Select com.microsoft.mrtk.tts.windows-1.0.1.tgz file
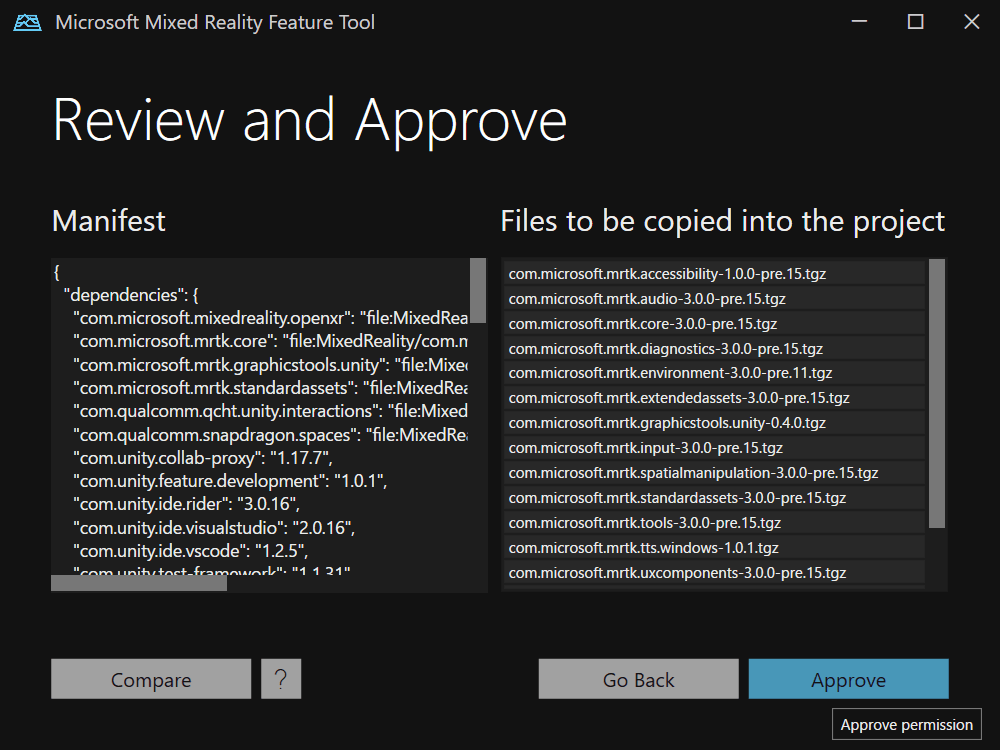 click(714, 547)
